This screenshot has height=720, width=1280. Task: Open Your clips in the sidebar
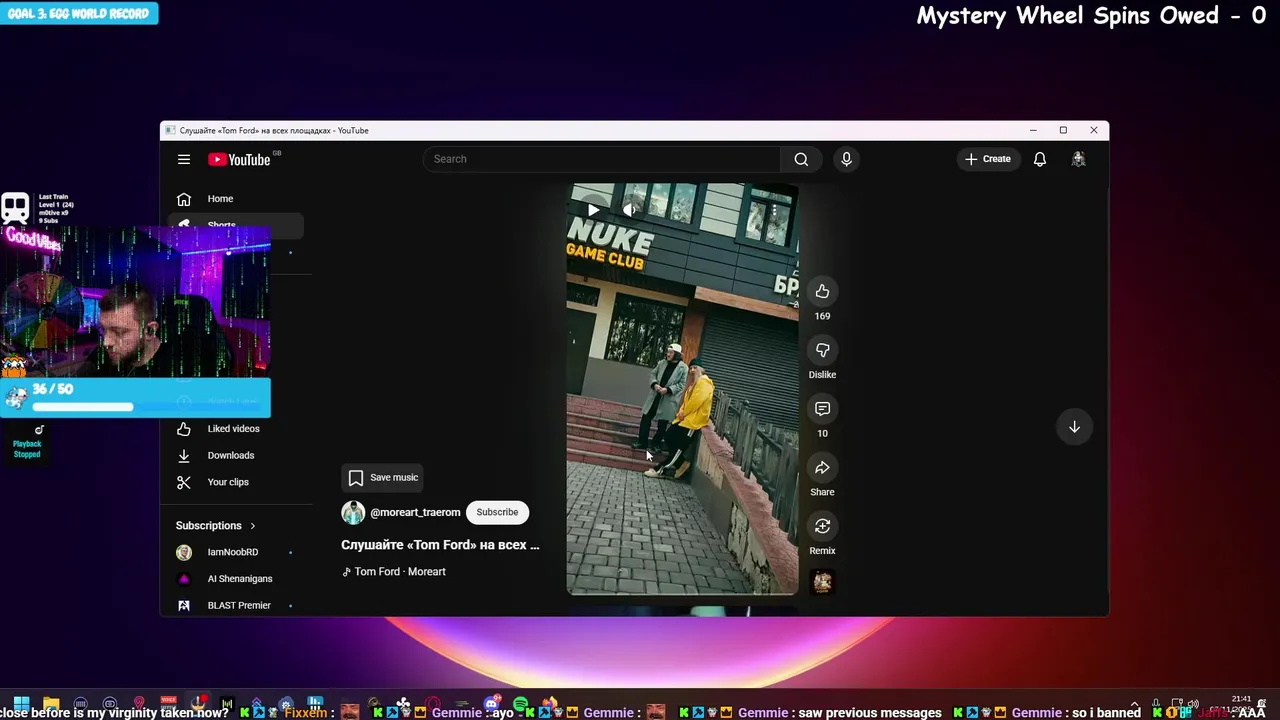pyautogui.click(x=236, y=482)
